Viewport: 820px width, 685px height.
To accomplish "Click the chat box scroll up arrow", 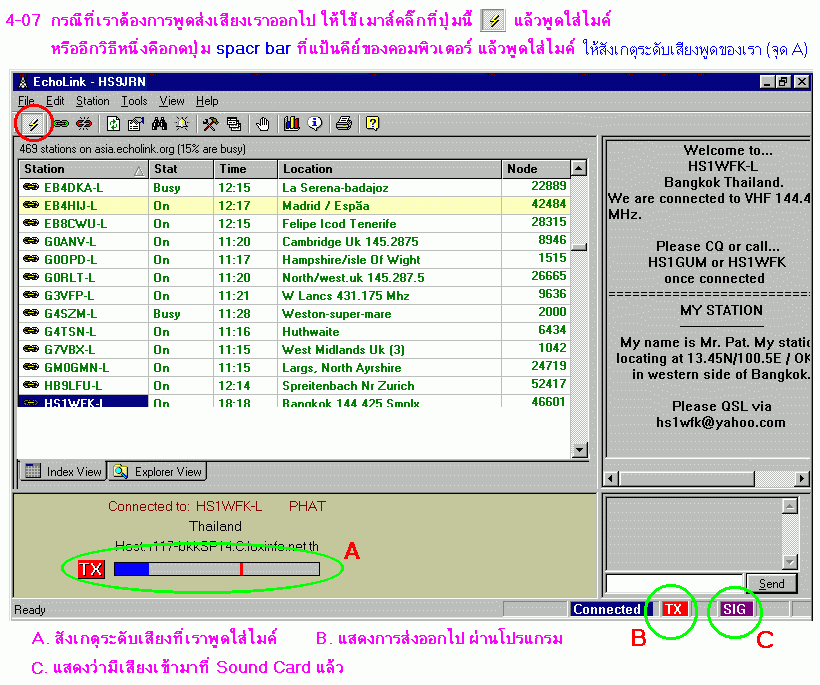I will click(790, 506).
